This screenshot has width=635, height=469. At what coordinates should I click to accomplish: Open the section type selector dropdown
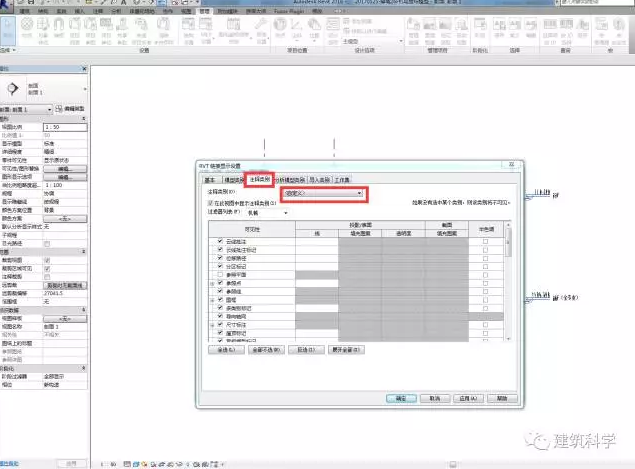(x=44, y=89)
